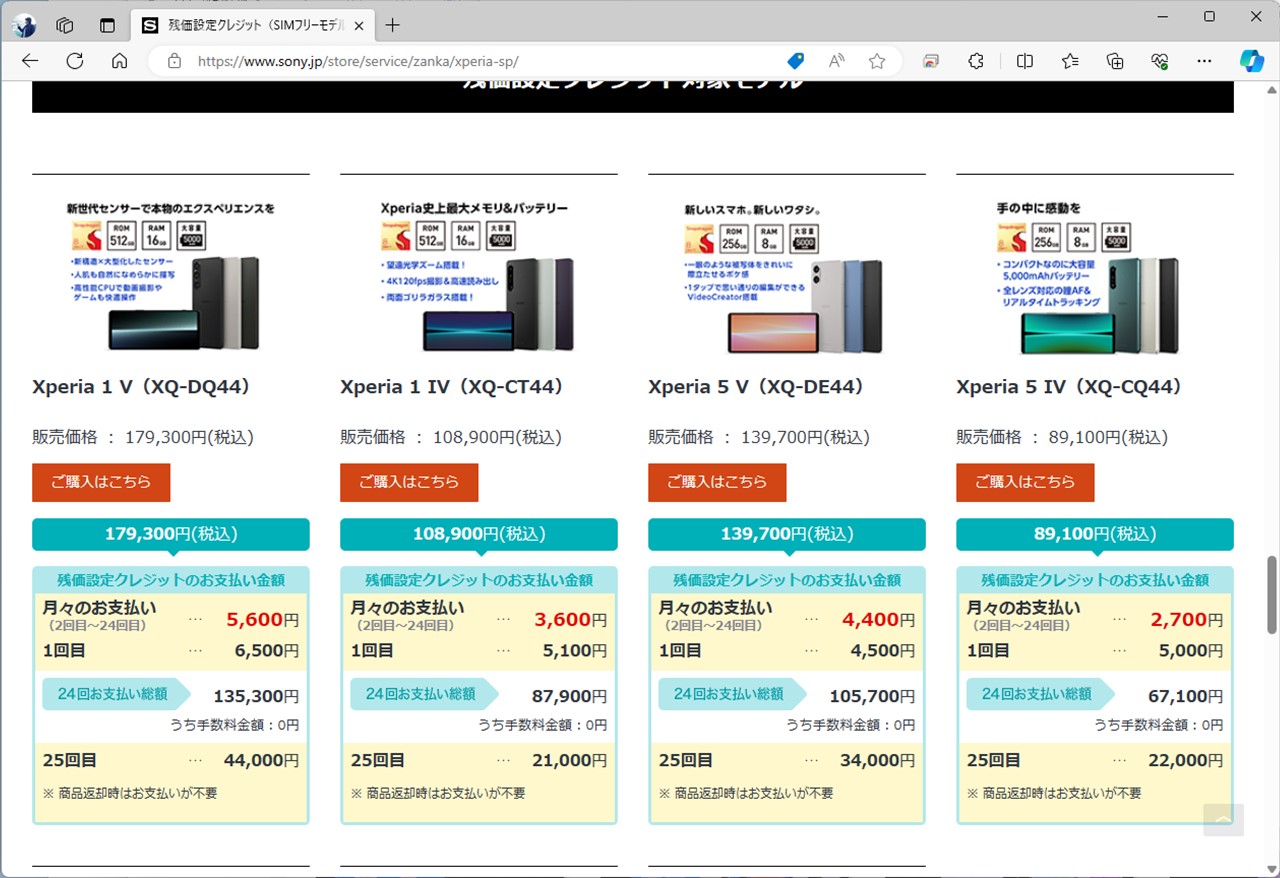Click ご購入はこちら under Xperia 5 IV
The height and width of the screenshot is (878, 1280).
1025,482
